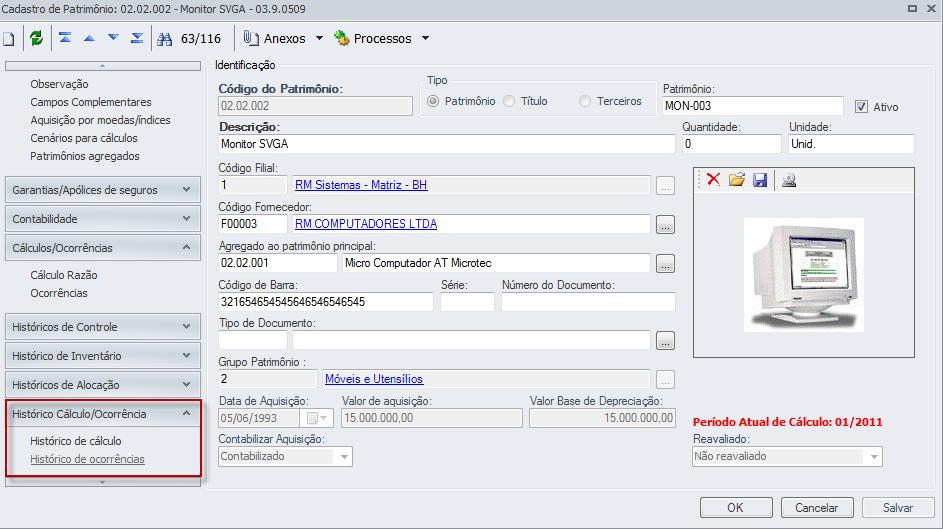Open Cenários para cálculos
Image resolution: width=943 pixels, height=529 pixels.
tap(84, 138)
